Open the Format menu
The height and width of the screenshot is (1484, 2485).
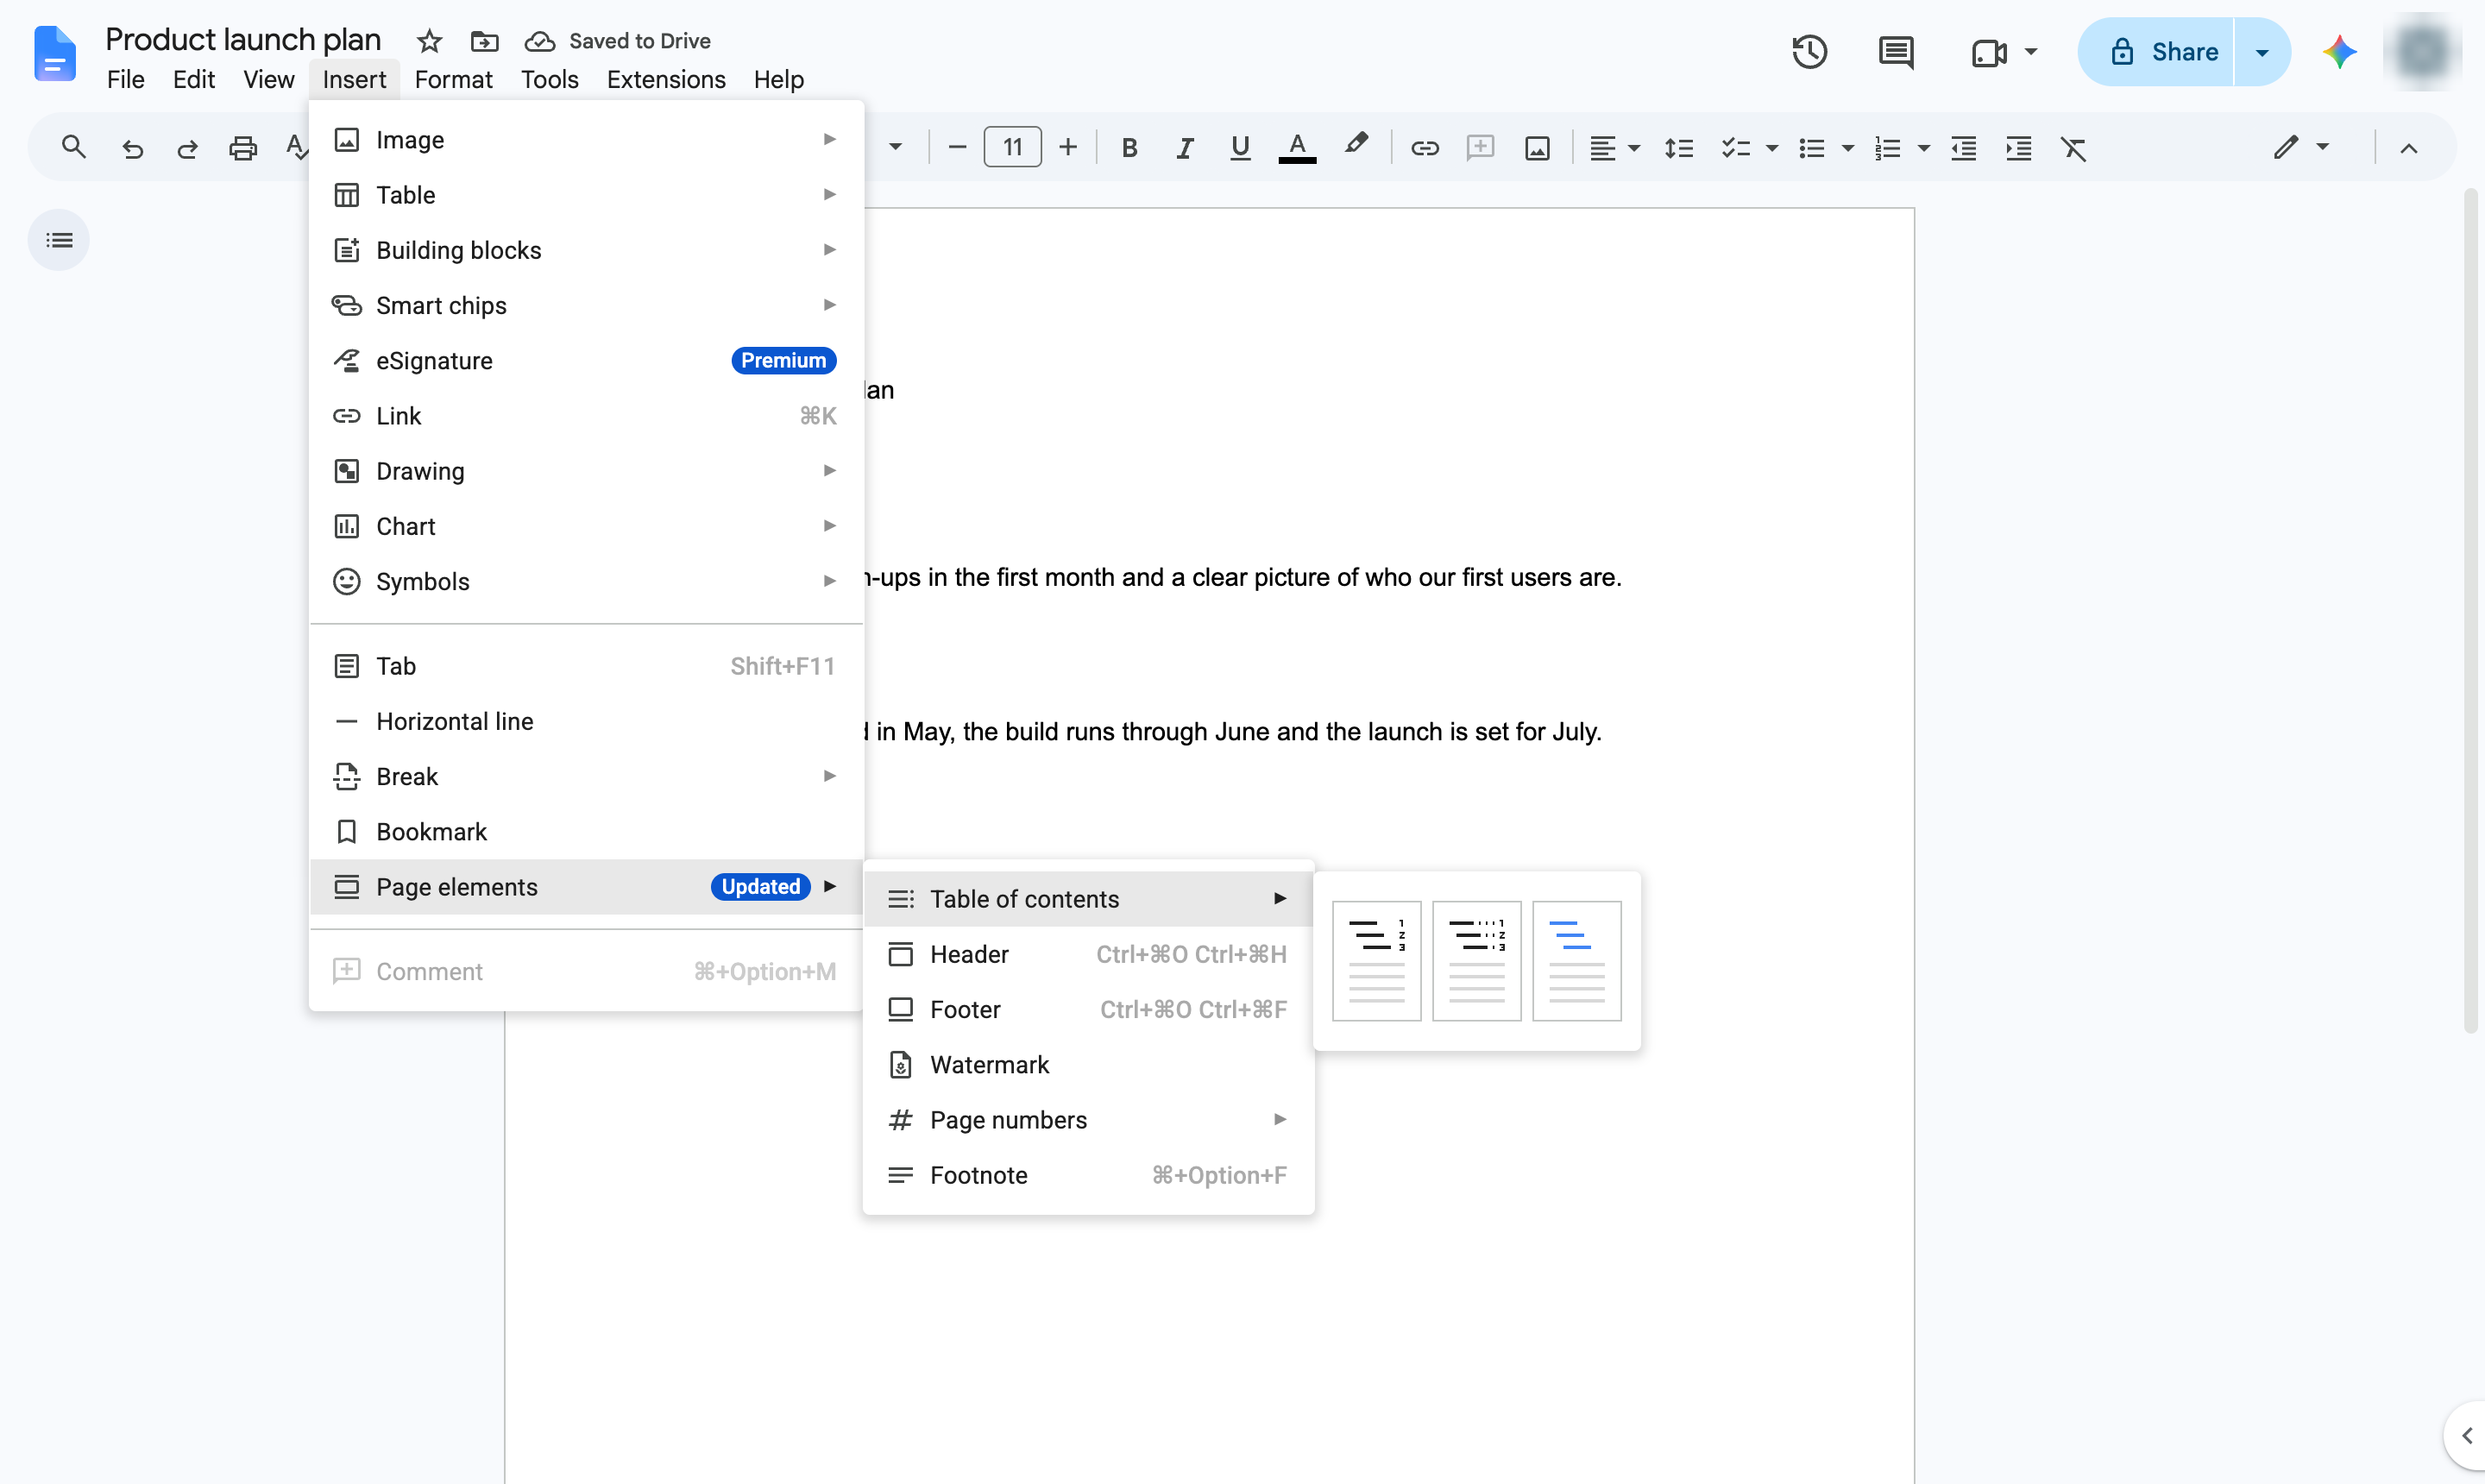[x=453, y=79]
